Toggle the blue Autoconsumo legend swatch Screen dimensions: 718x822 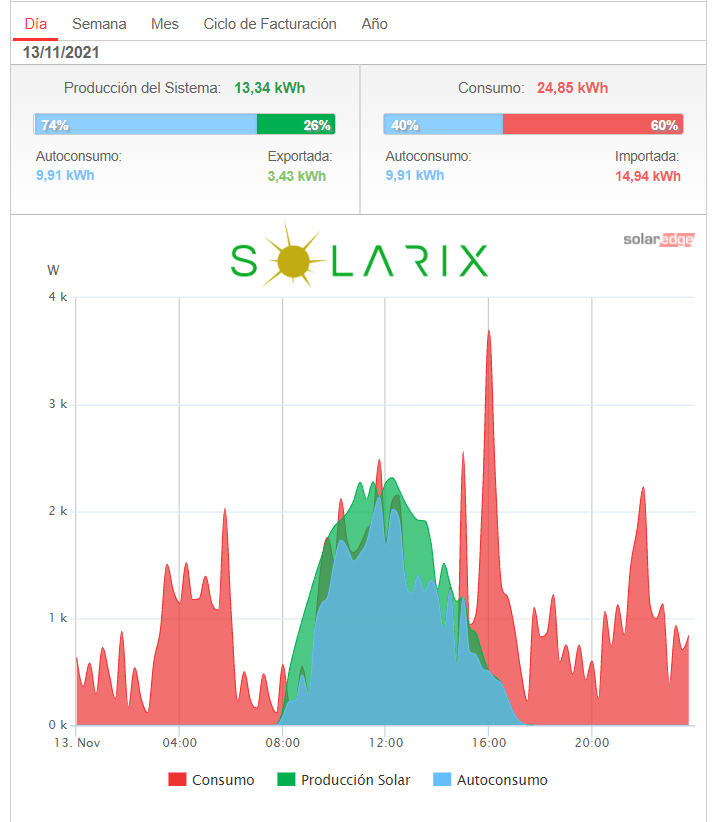(x=442, y=780)
